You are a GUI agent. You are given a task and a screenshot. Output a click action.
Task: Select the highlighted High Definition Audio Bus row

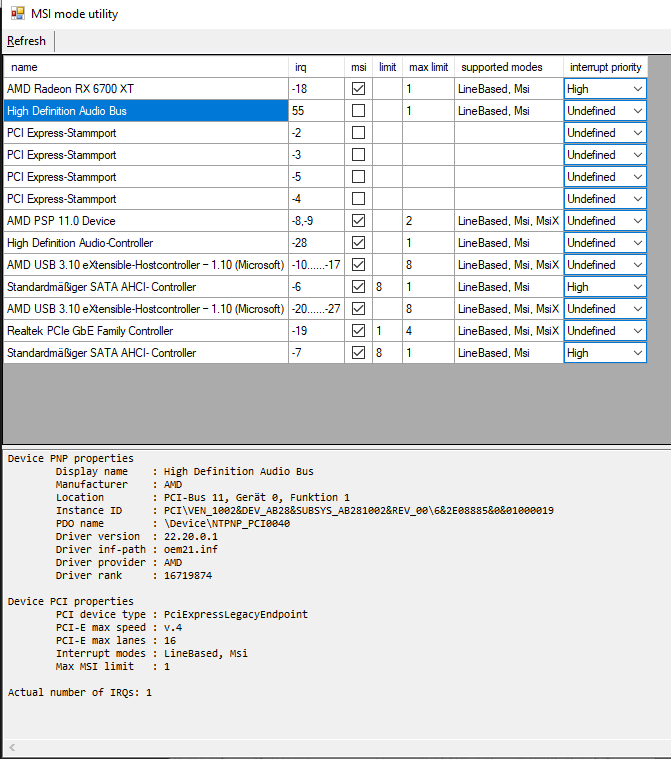(x=146, y=111)
